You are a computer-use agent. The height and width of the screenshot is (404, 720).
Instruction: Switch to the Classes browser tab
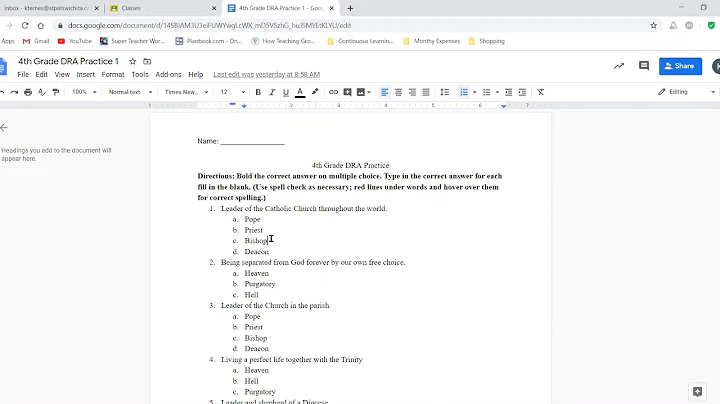coord(162,8)
